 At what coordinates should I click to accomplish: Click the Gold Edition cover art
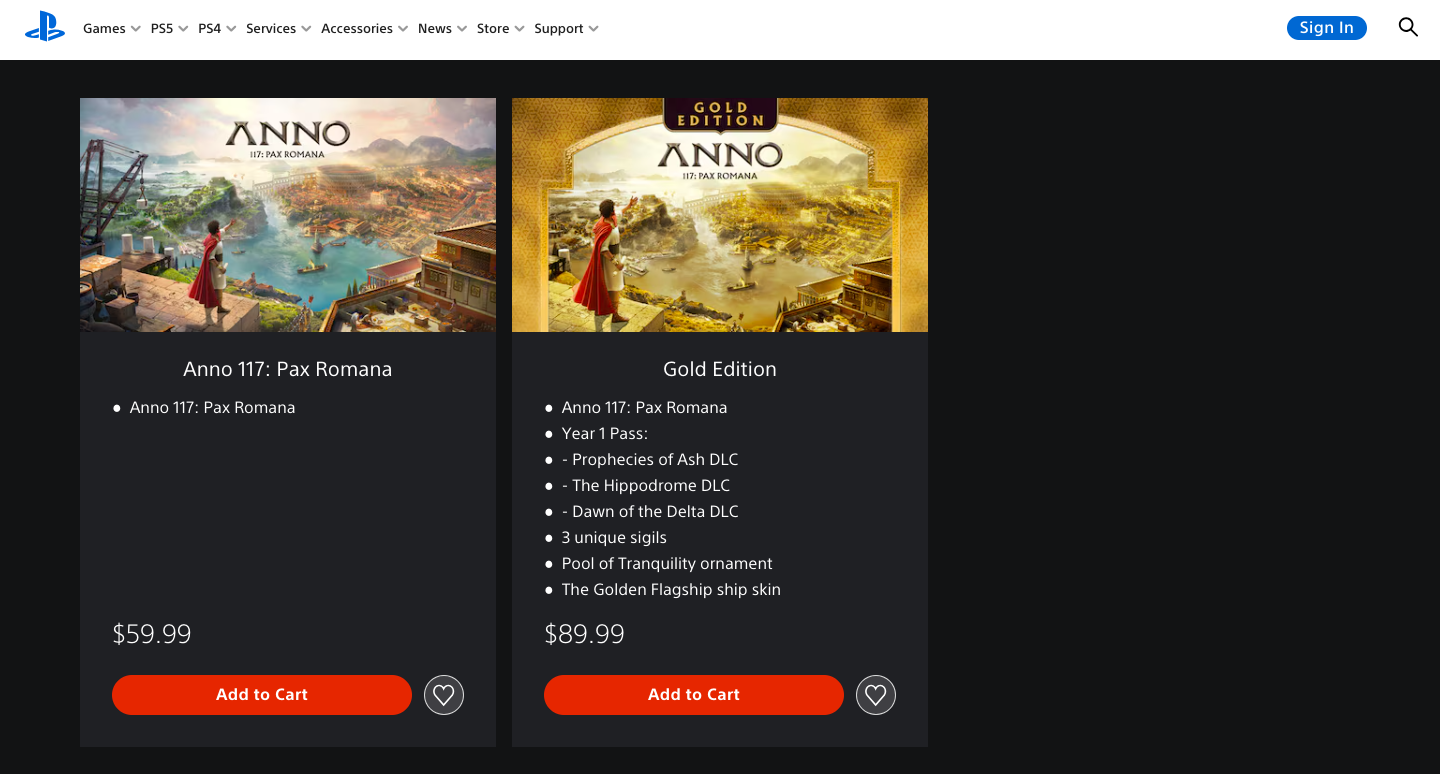coord(719,214)
